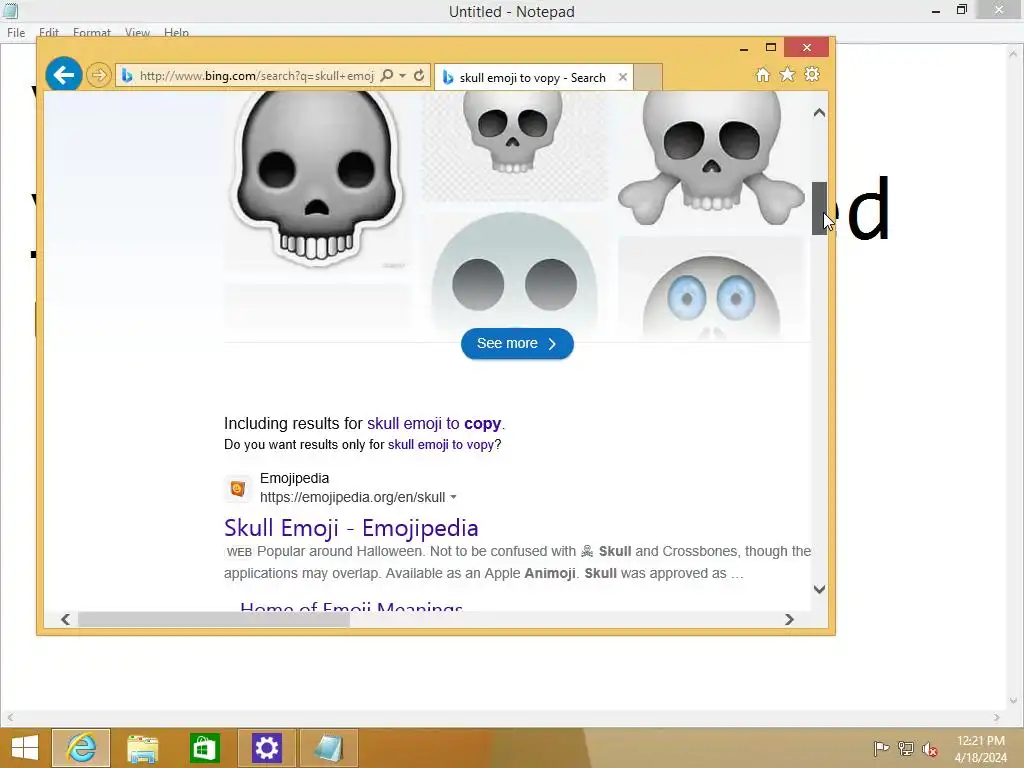Click the browser Forward arrow button

(x=99, y=75)
